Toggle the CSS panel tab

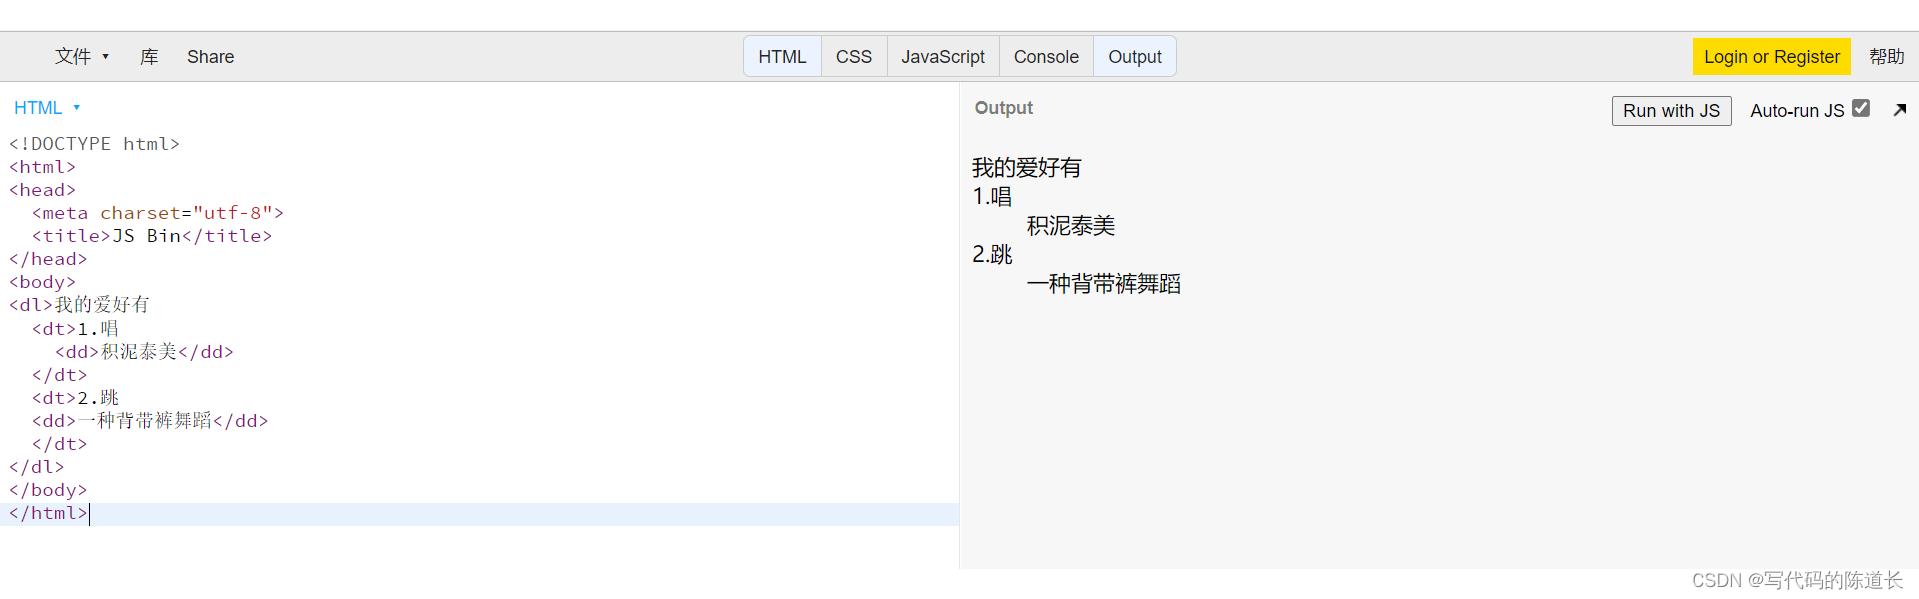854,57
